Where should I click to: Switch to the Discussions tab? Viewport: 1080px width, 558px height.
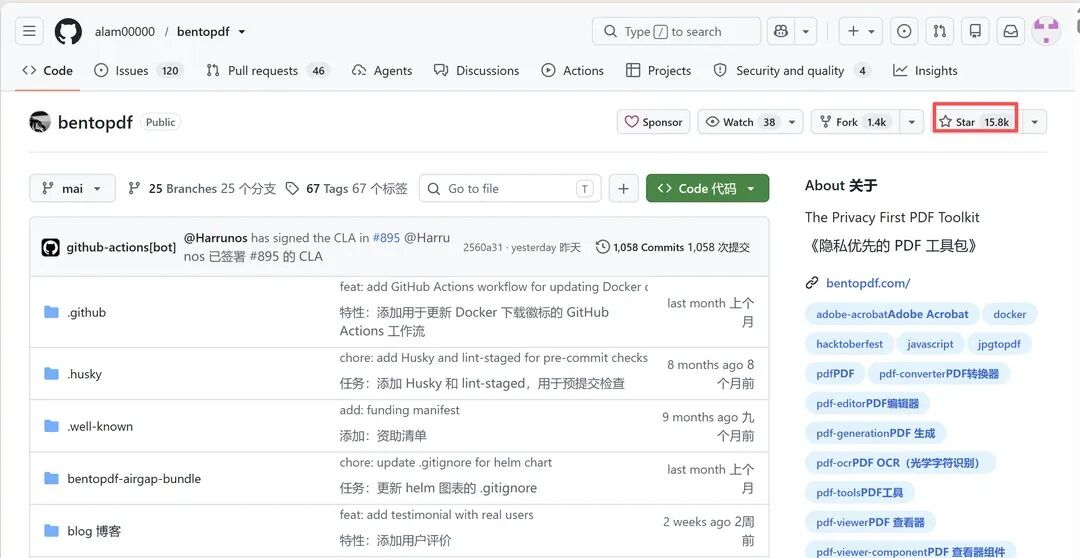click(477, 70)
